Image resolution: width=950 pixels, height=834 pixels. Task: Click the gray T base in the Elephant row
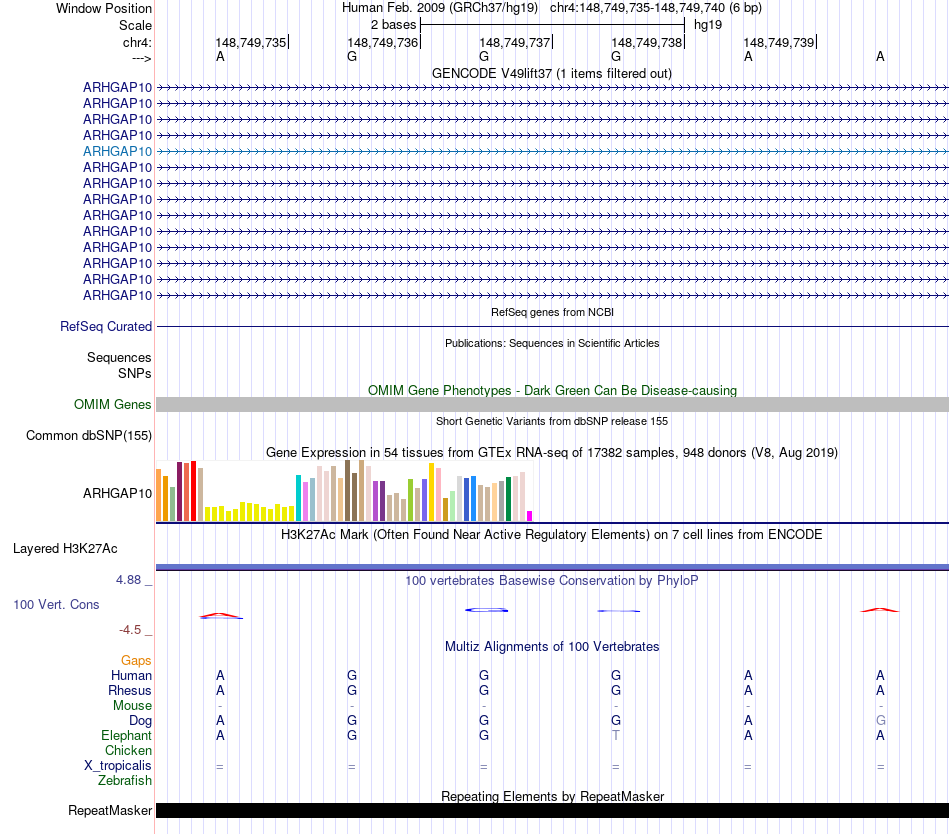(x=616, y=735)
